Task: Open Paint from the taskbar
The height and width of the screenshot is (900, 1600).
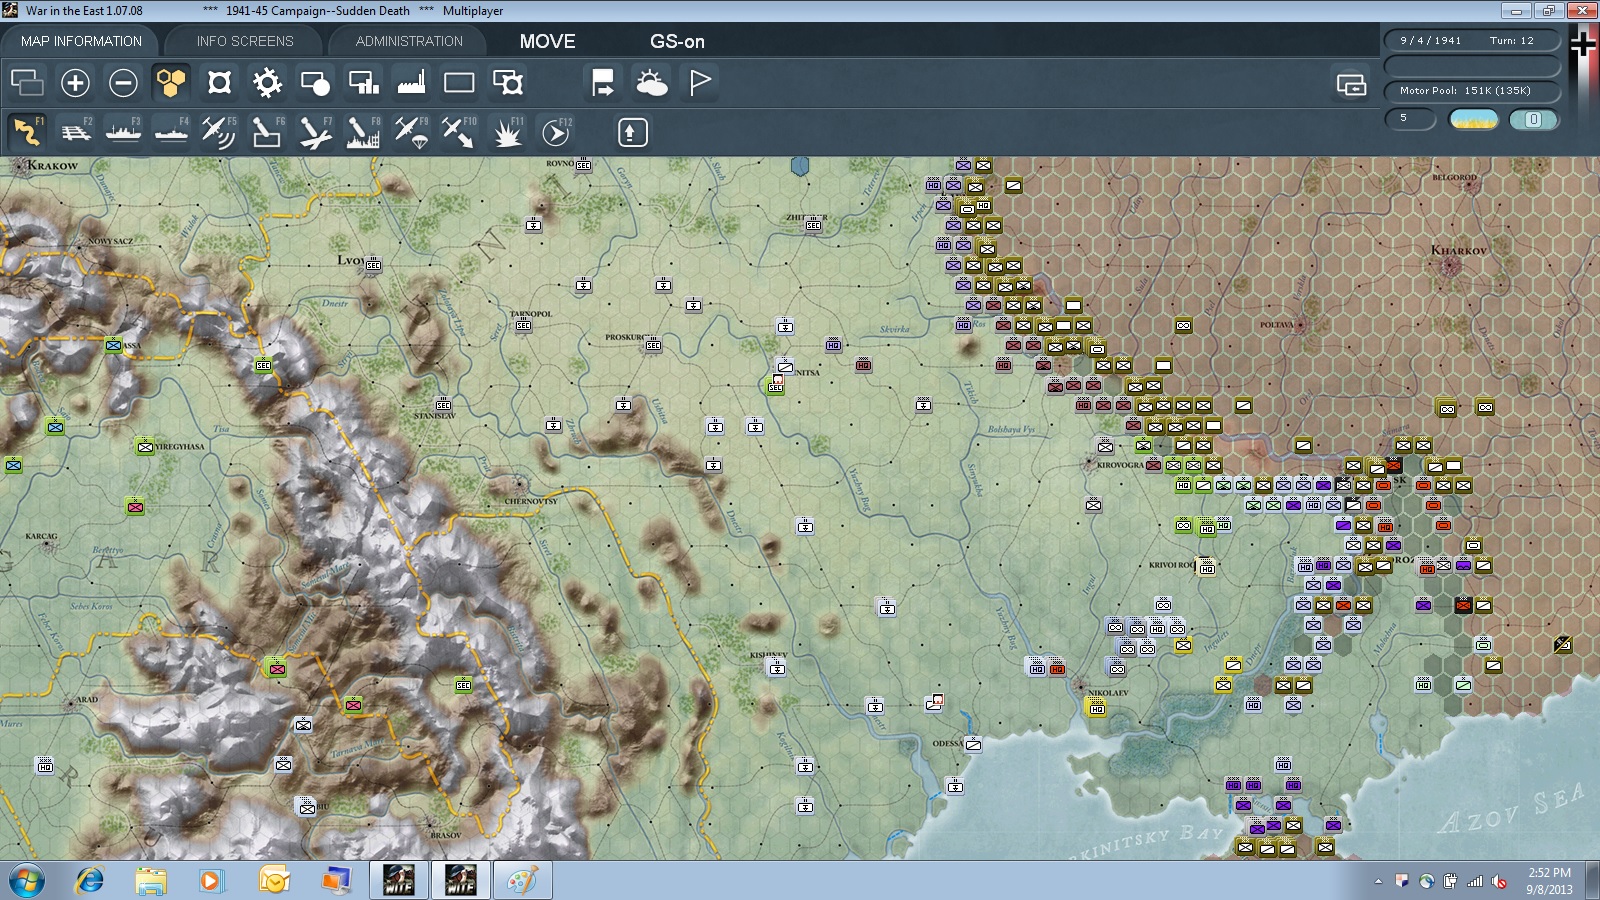Action: [521, 881]
